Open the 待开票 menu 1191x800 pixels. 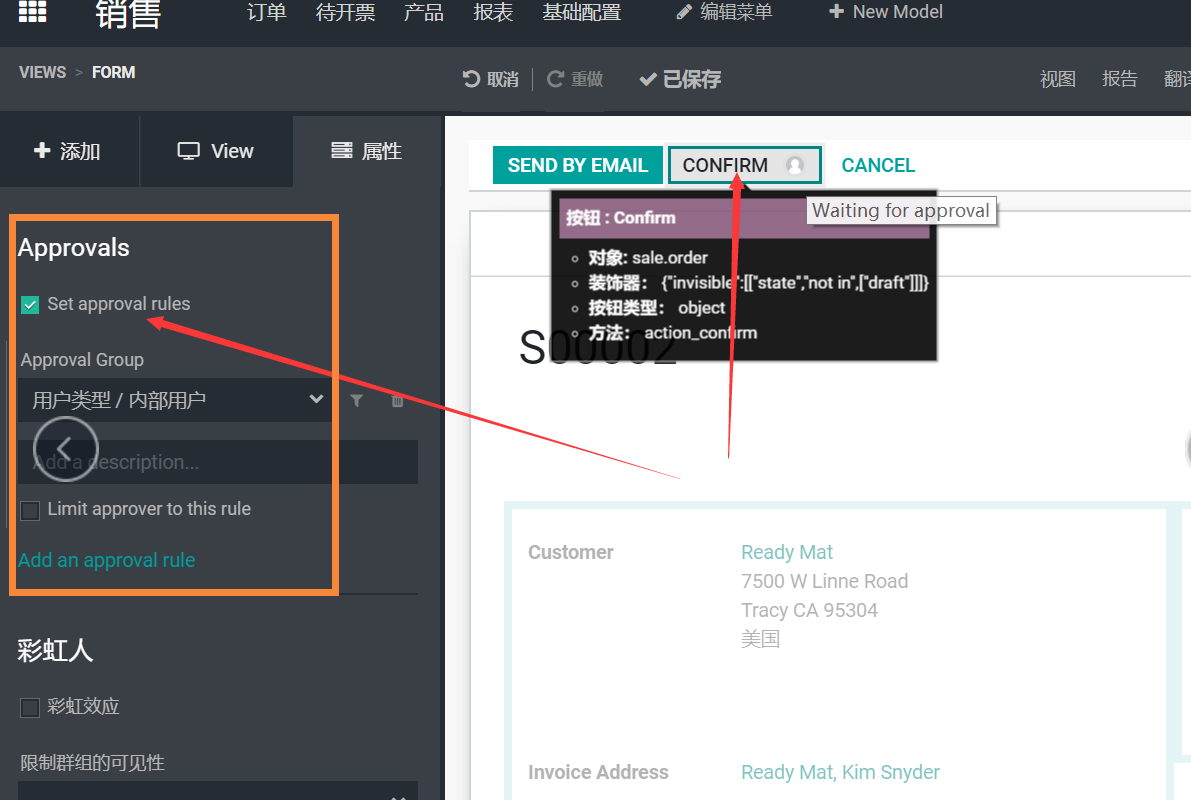pos(345,12)
